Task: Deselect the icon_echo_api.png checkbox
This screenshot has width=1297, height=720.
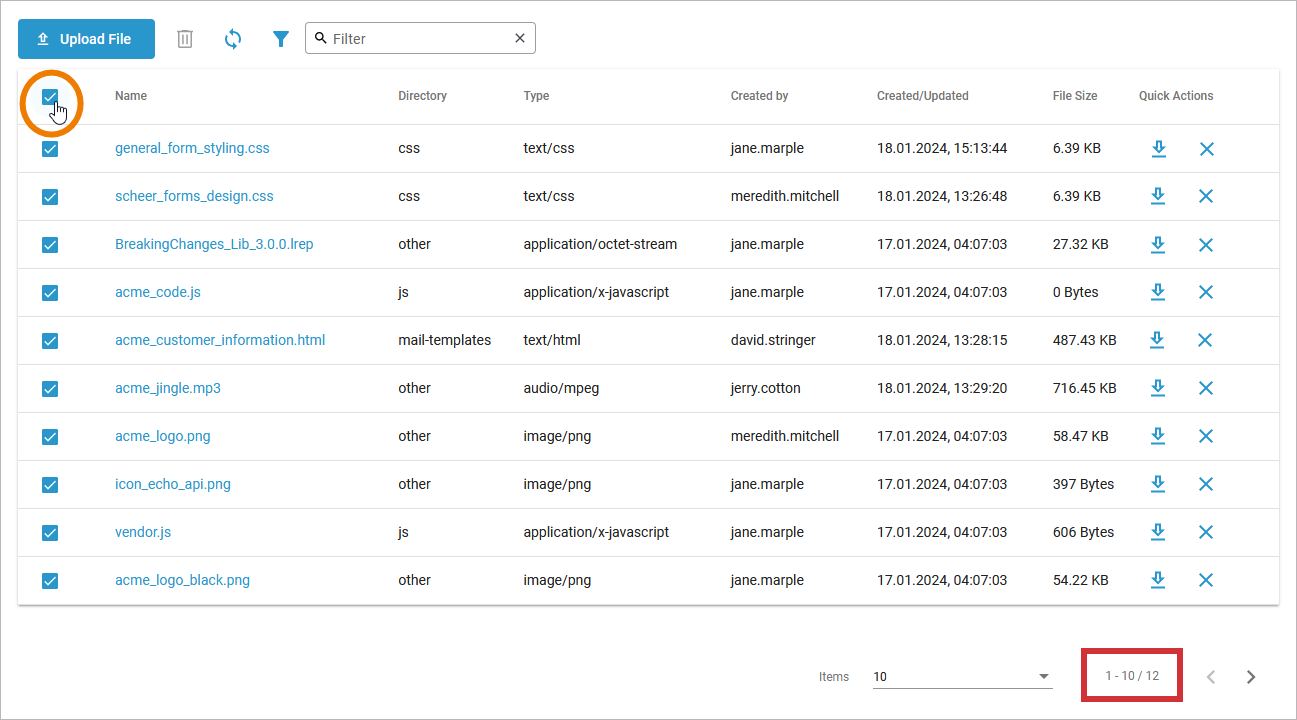Action: coord(50,485)
